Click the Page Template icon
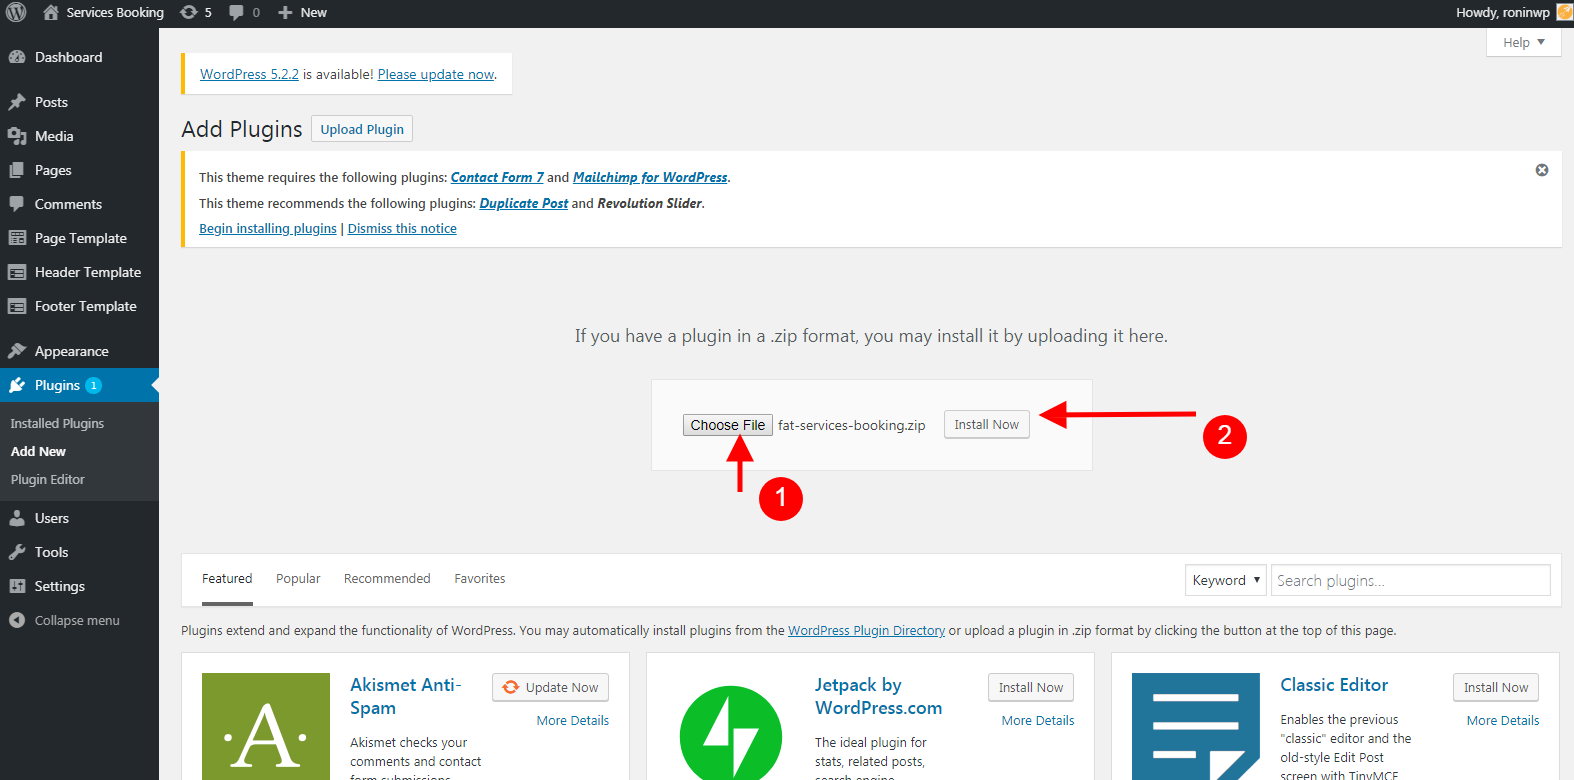The image size is (1574, 780). tap(17, 238)
